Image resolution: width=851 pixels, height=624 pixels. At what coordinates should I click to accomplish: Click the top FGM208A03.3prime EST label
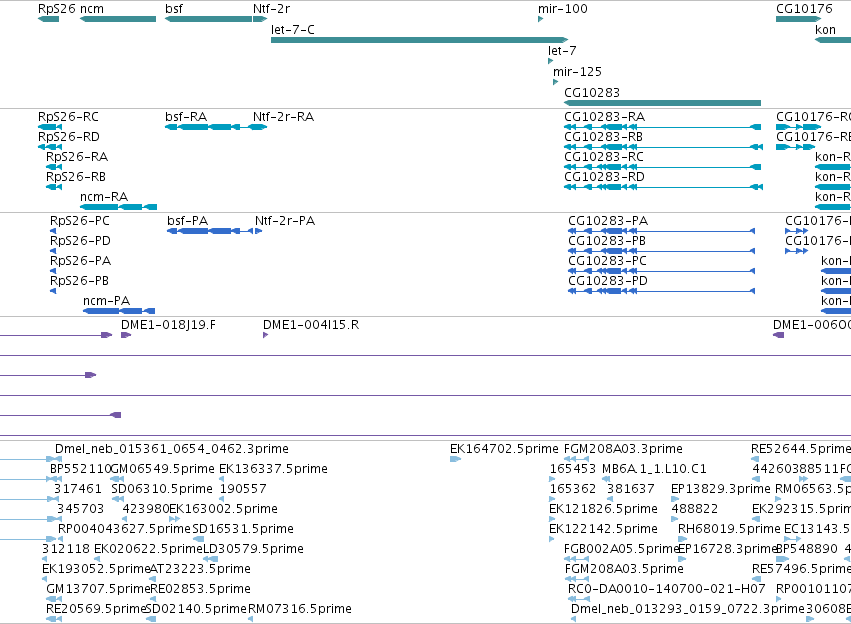pos(623,449)
